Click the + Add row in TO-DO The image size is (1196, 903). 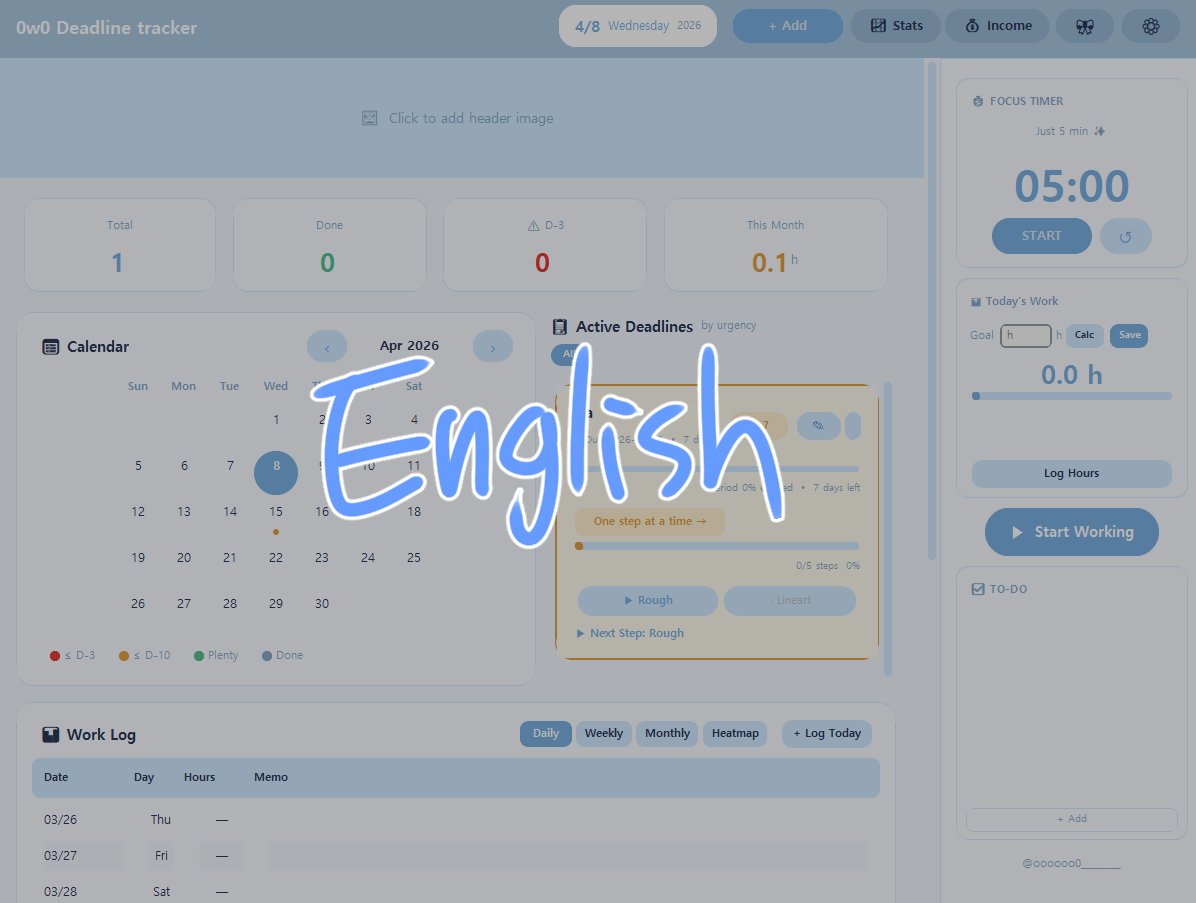point(1071,819)
